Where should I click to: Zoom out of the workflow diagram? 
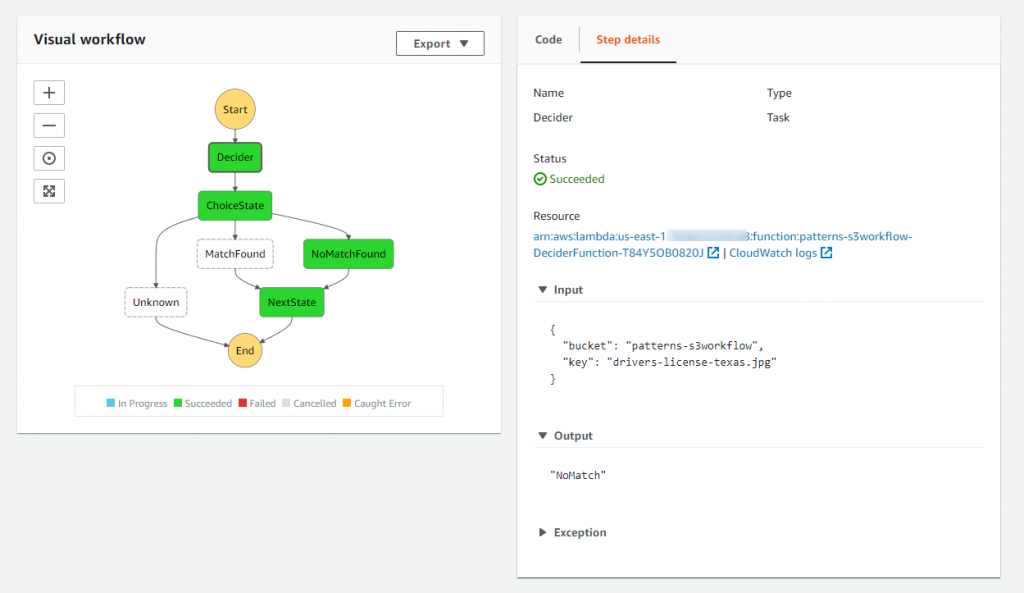tap(48, 125)
